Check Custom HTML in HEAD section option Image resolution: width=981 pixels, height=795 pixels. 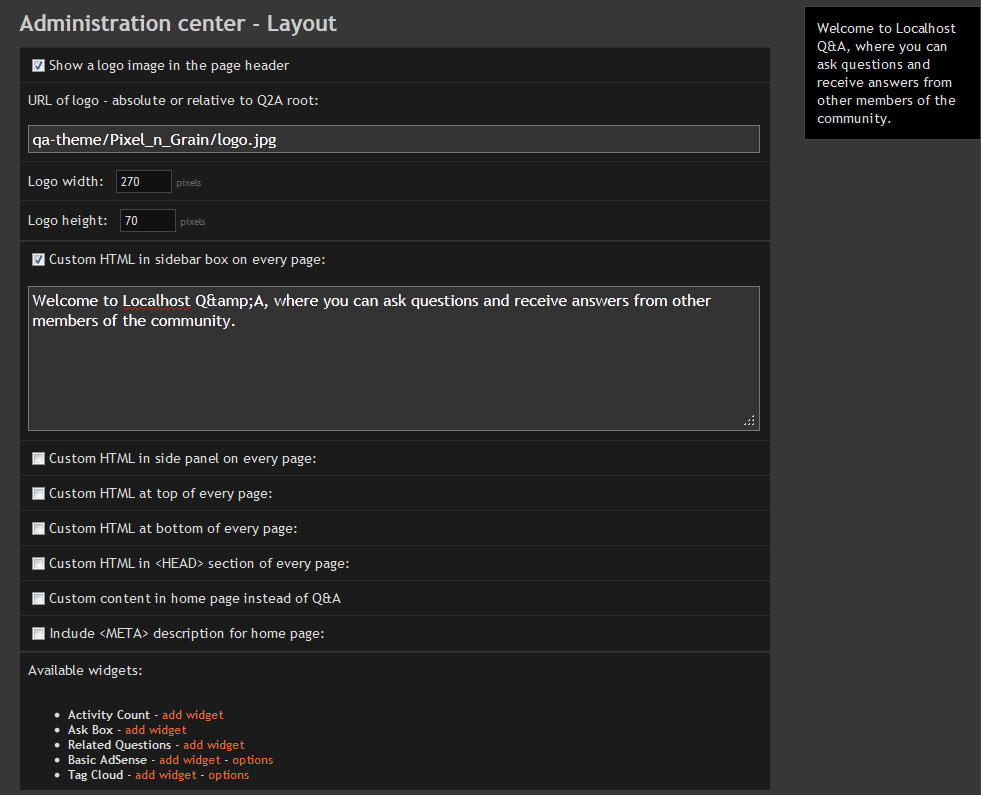point(38,564)
